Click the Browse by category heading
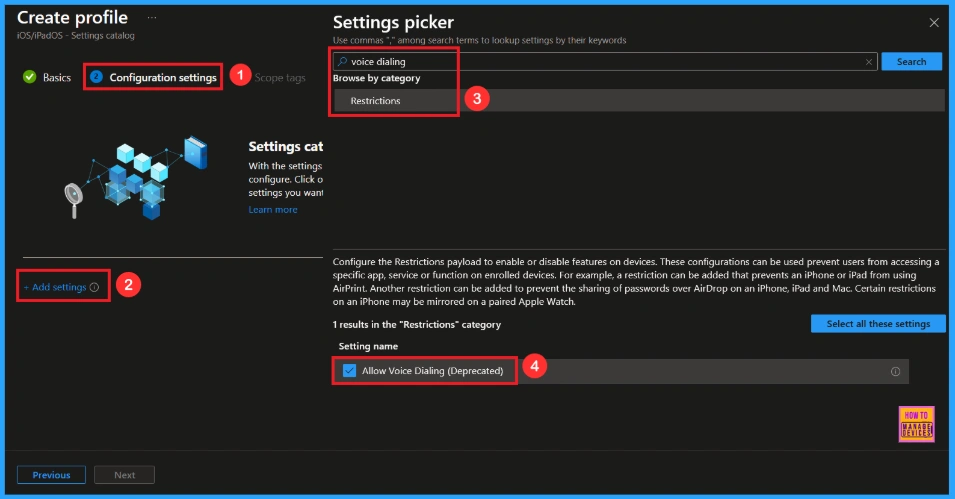Screen dimensions: 955x499 coord(376,78)
